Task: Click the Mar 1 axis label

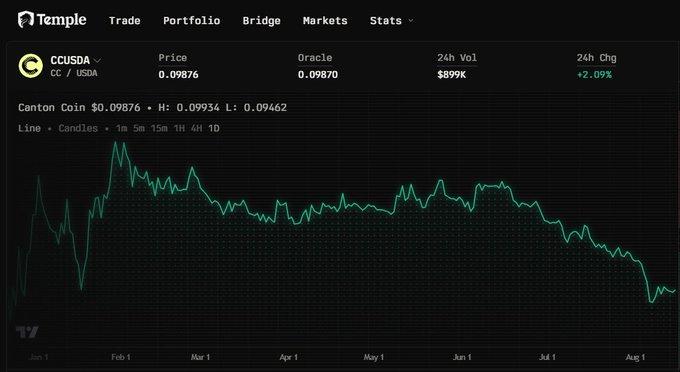Action: point(200,357)
